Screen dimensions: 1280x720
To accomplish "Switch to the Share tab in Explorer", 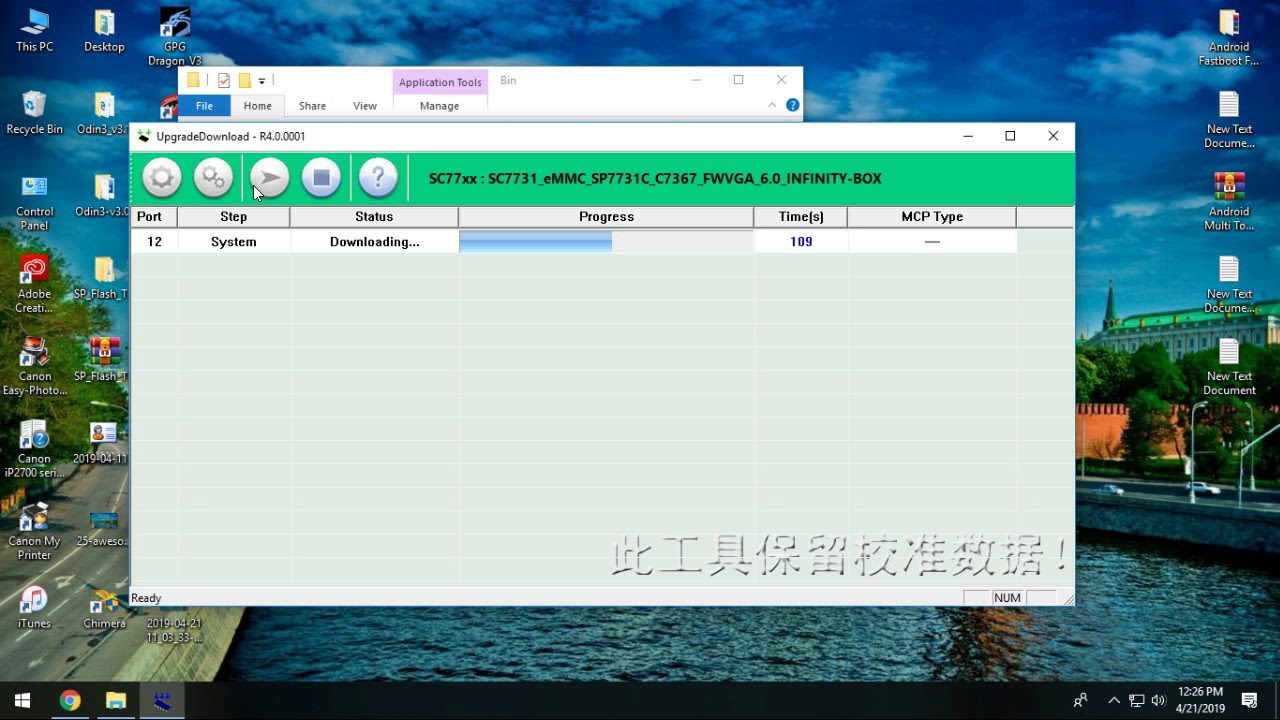I will (x=312, y=106).
